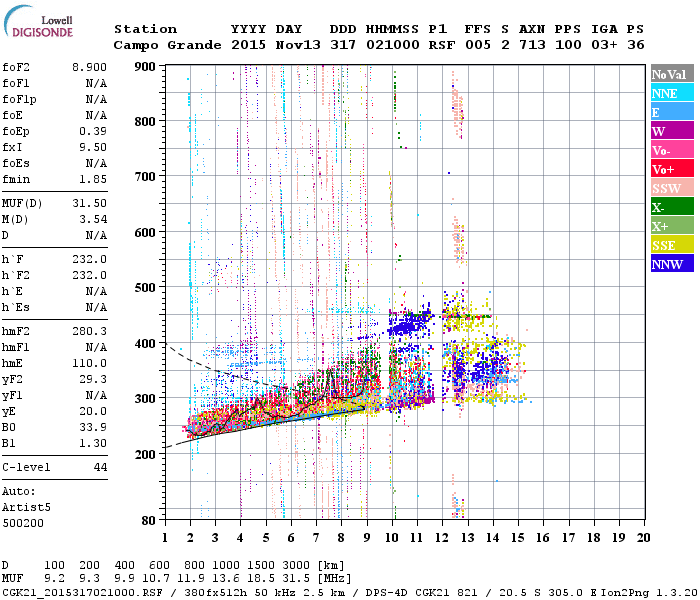The image size is (700, 600).
Task: Select the yellow SSE legend swatch
Action: coord(672,245)
